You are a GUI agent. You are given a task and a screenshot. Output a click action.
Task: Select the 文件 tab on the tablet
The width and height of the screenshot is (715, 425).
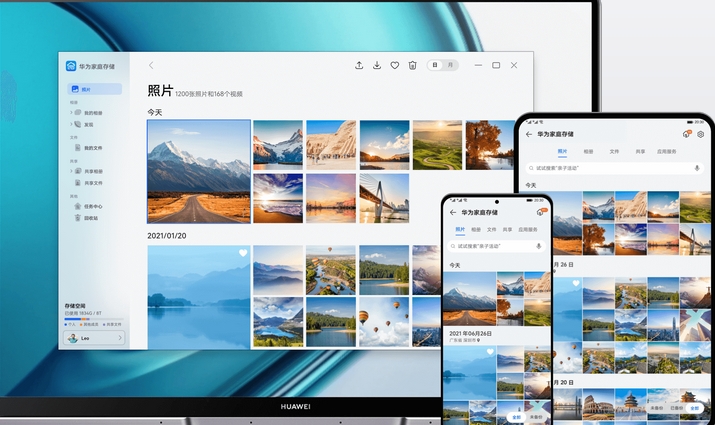[614, 151]
